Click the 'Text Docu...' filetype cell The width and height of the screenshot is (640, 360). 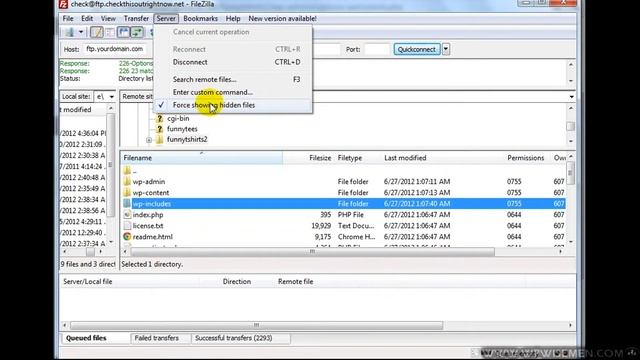(356, 226)
